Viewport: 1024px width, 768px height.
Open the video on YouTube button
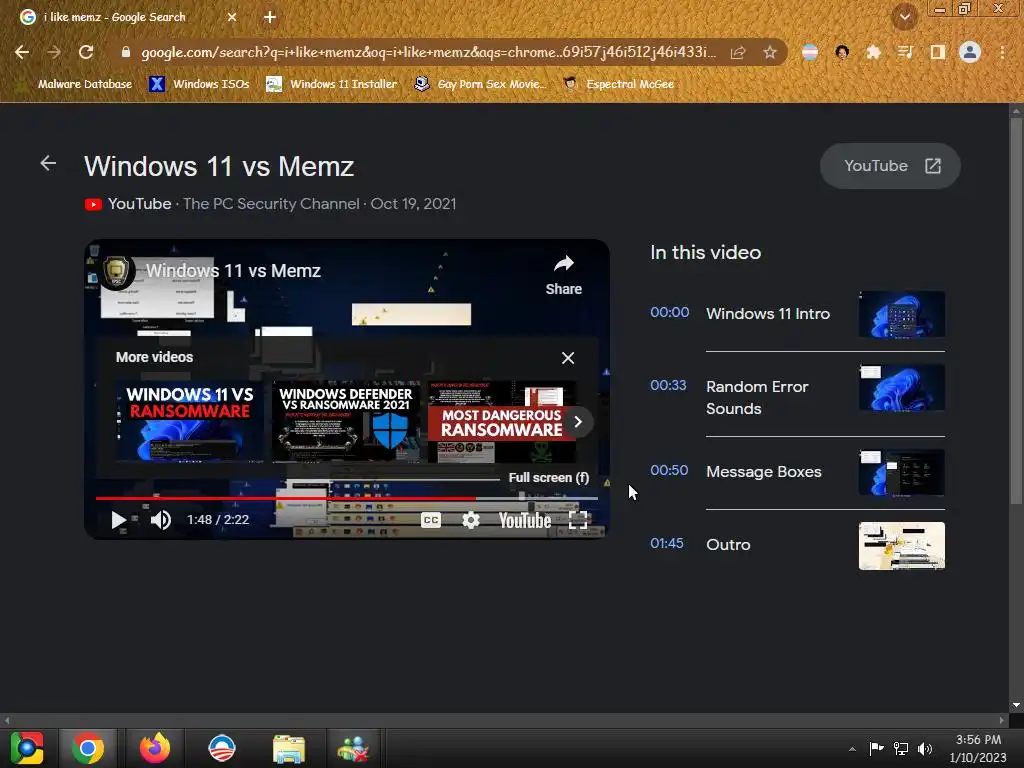(x=890, y=166)
